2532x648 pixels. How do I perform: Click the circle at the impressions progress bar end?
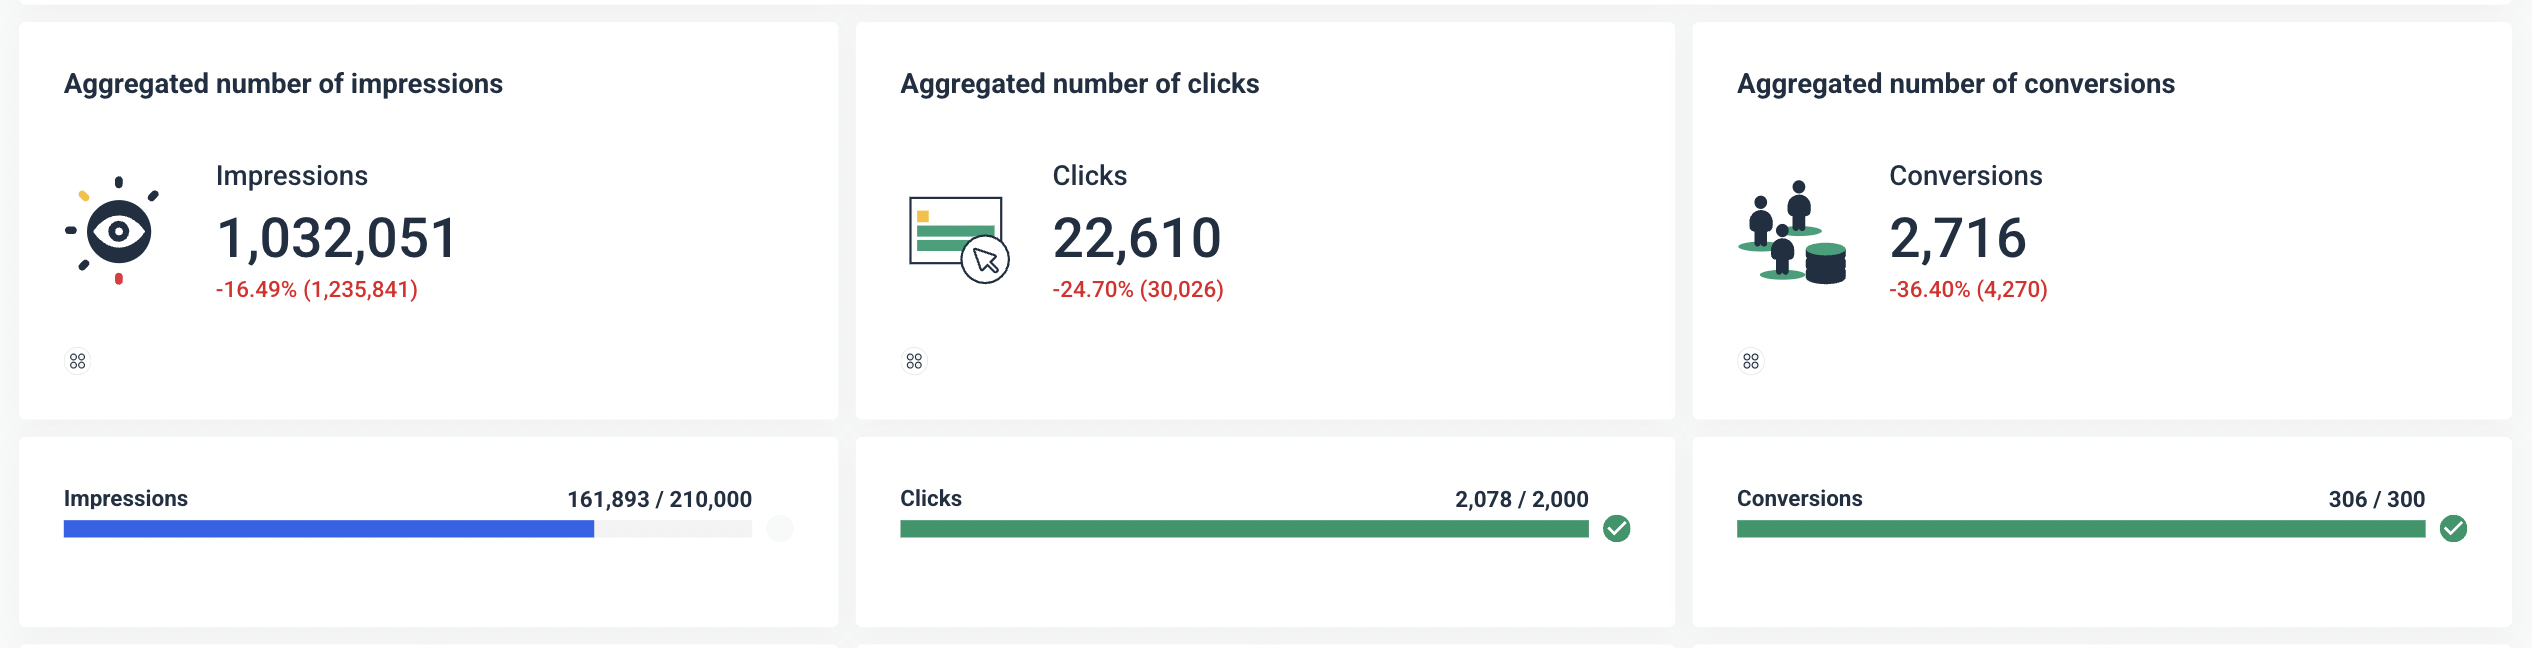pyautogui.click(x=779, y=528)
